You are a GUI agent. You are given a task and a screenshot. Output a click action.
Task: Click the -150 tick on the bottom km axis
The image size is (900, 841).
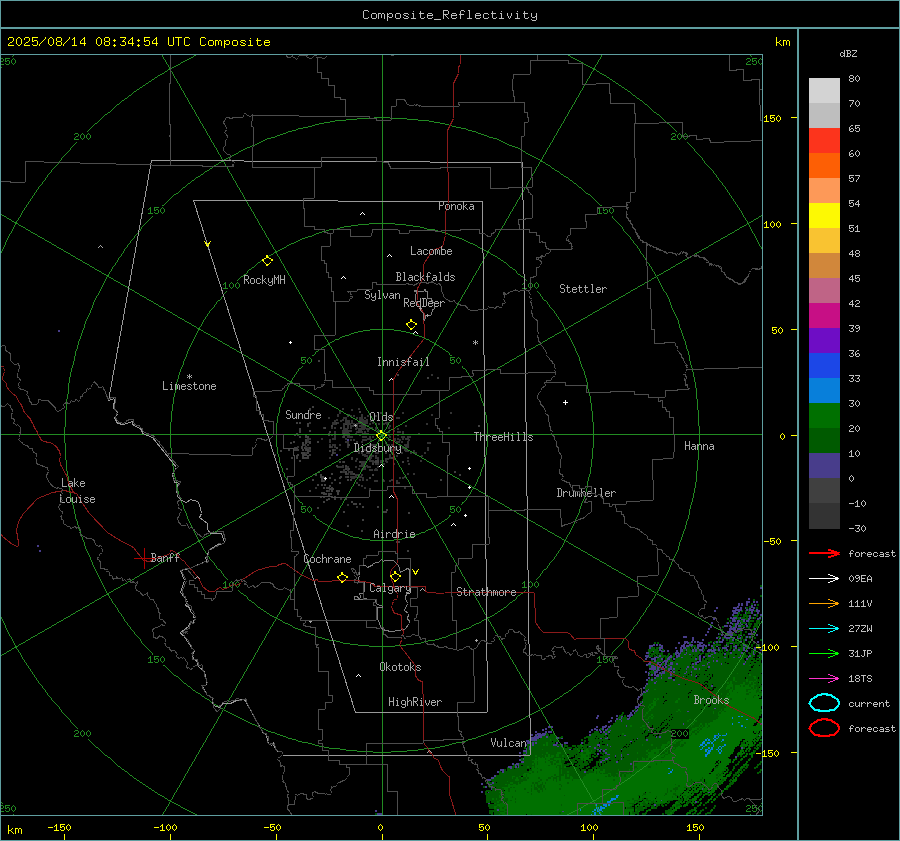[x=59, y=827]
